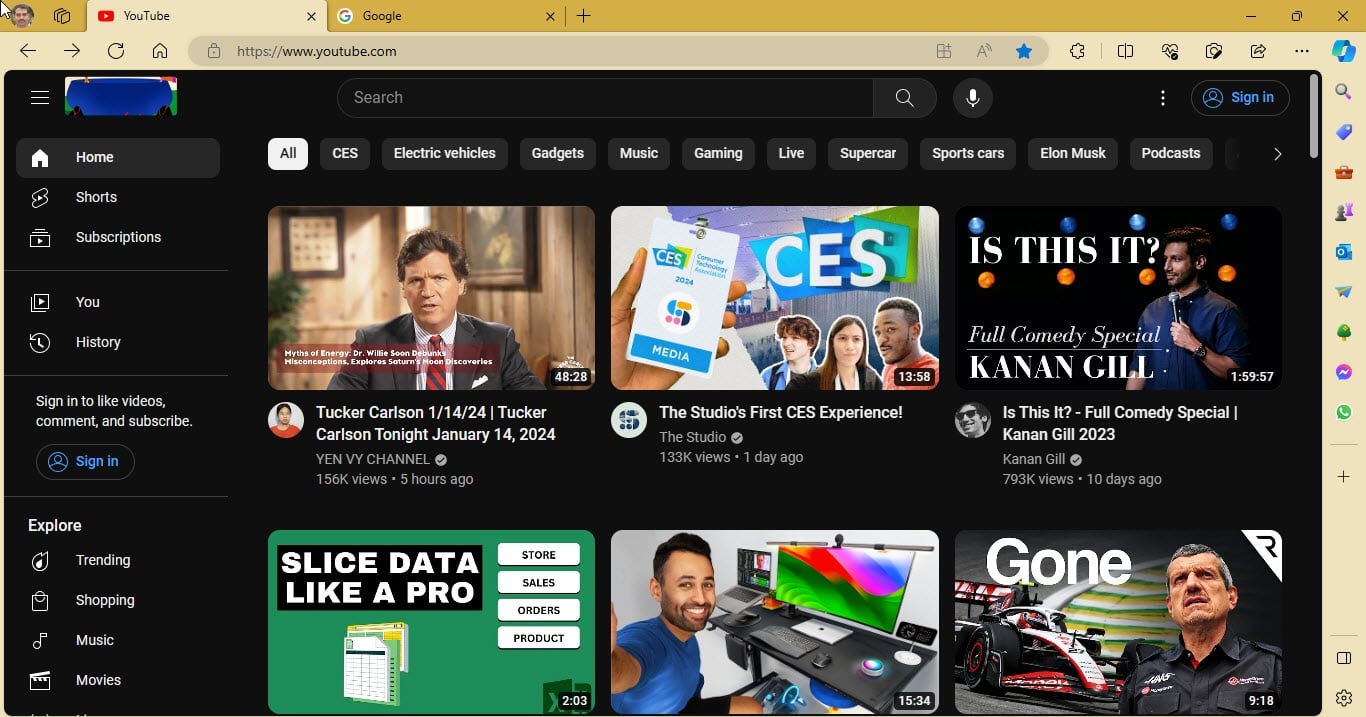
Task: Open The Studio channel name link
Action: (693, 438)
